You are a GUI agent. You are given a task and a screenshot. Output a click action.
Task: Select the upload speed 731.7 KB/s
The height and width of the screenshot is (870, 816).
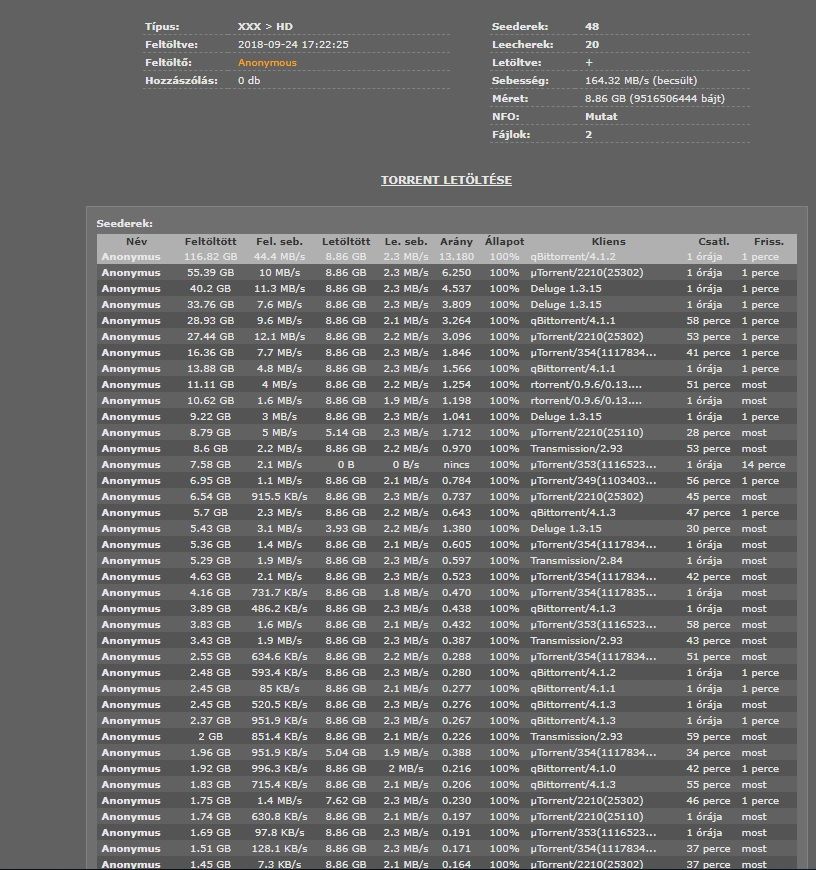[x=279, y=593]
